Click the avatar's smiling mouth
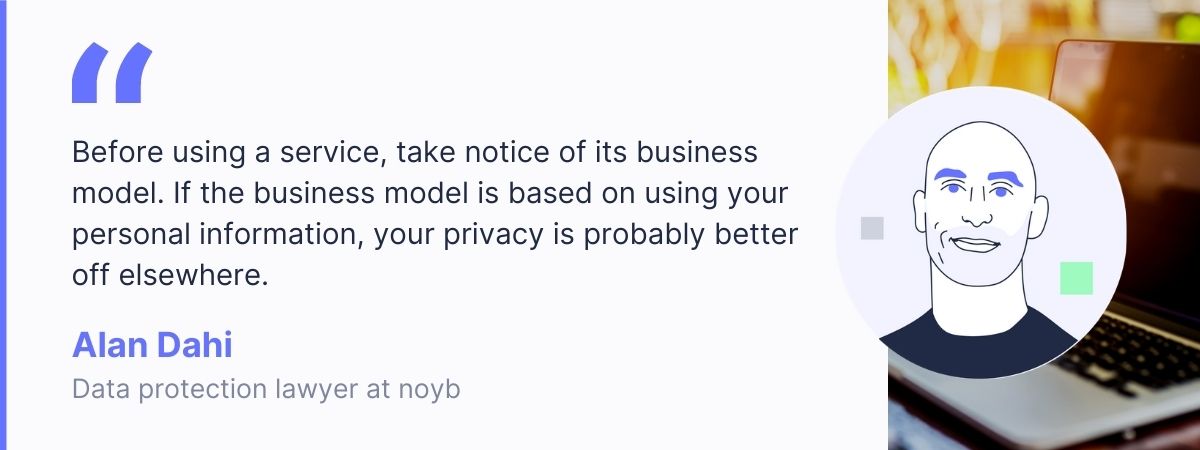Viewport: 1200px width, 450px height. (x=974, y=240)
